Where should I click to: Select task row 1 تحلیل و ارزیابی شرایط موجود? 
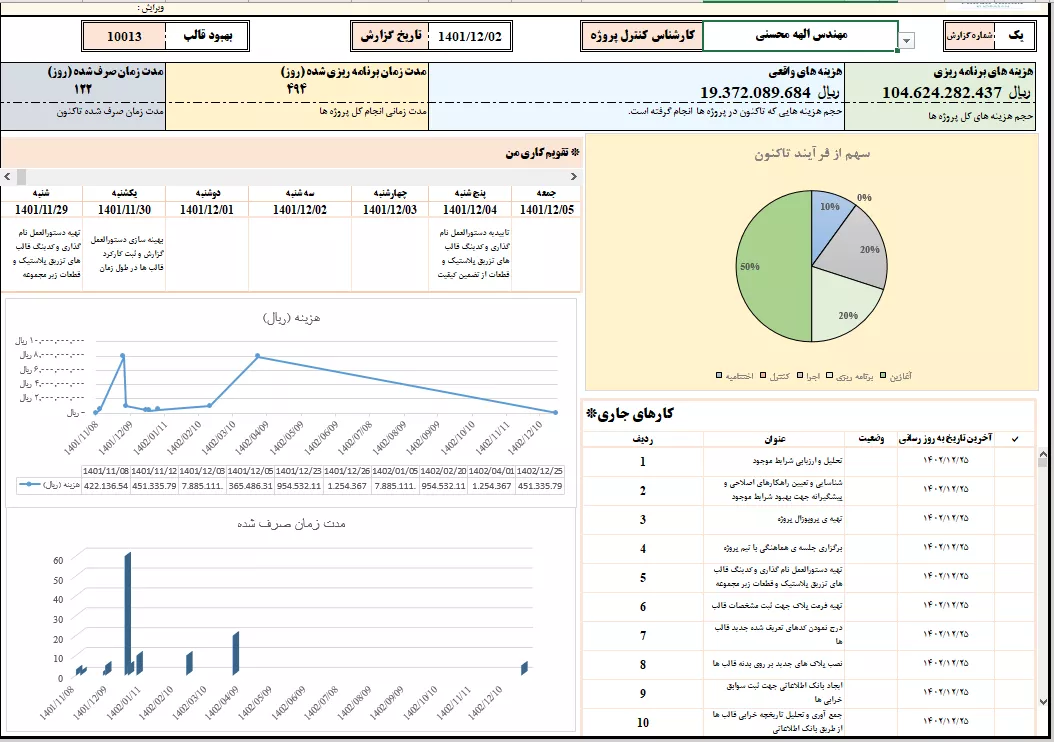pos(775,461)
